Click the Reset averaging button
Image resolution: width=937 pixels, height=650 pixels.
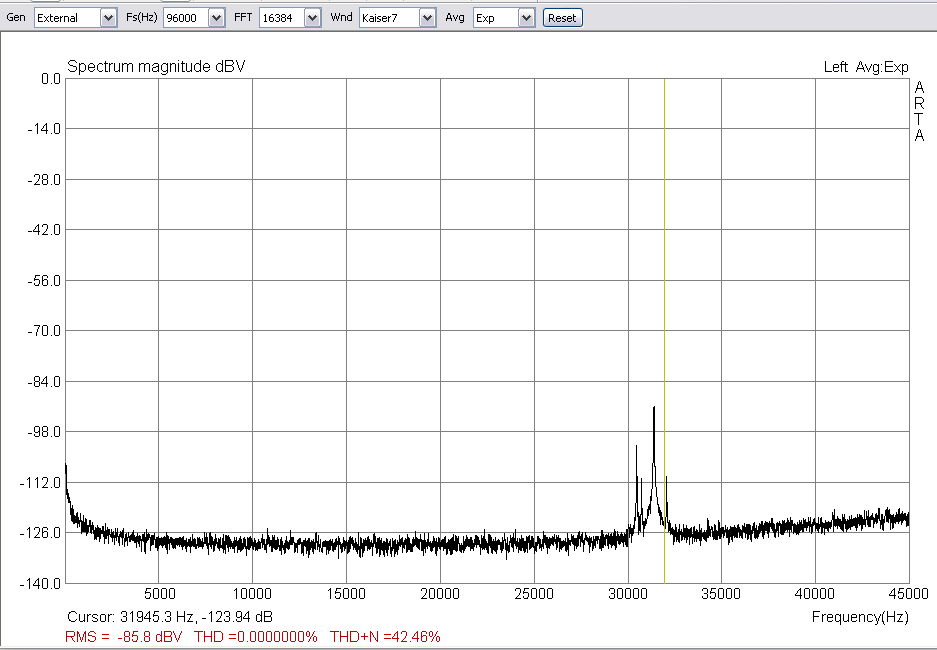click(562, 18)
